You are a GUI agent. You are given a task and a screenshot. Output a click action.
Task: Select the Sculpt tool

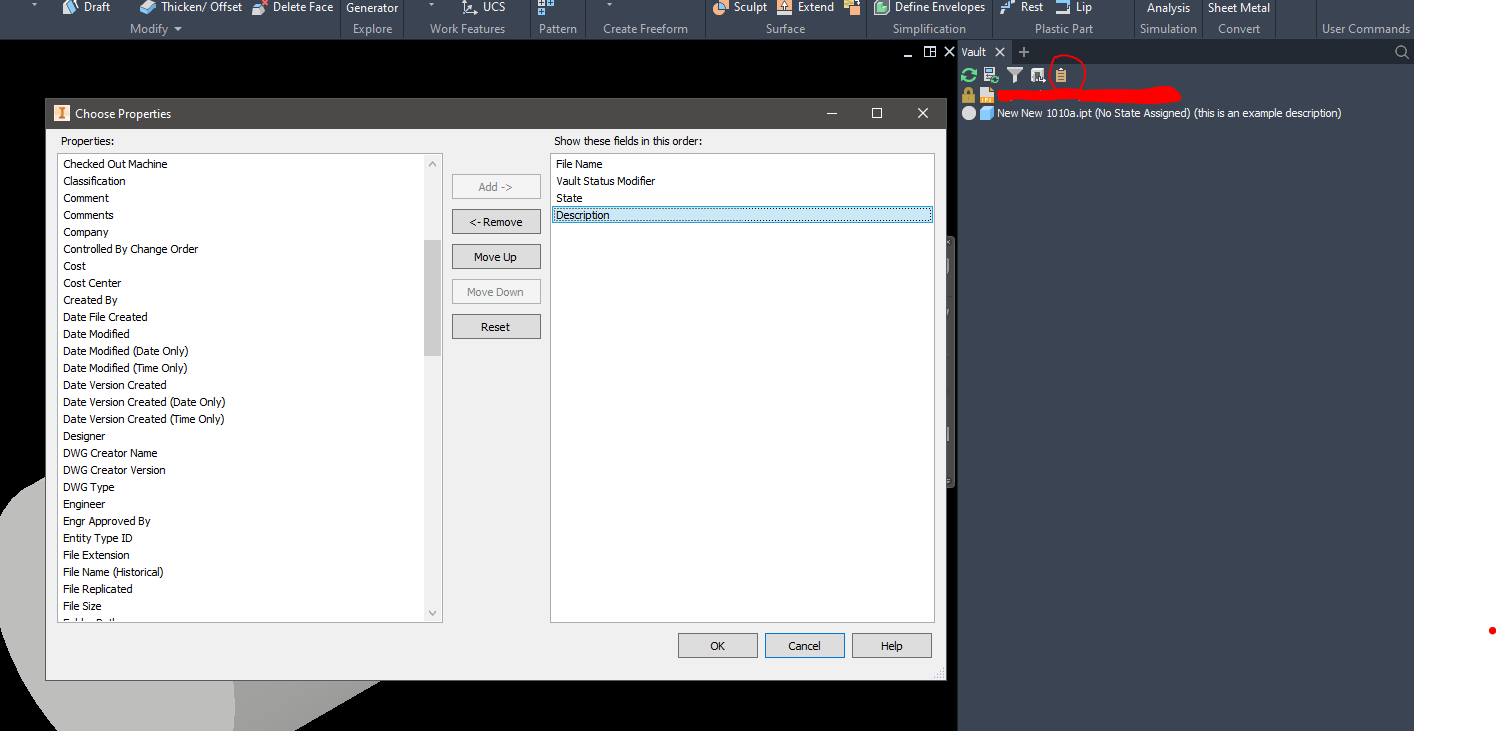[740, 7]
